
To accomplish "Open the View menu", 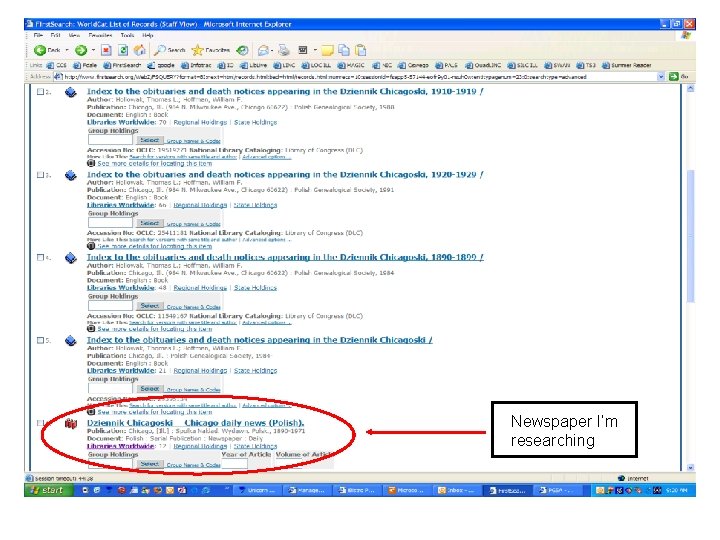I will (x=74, y=35).
